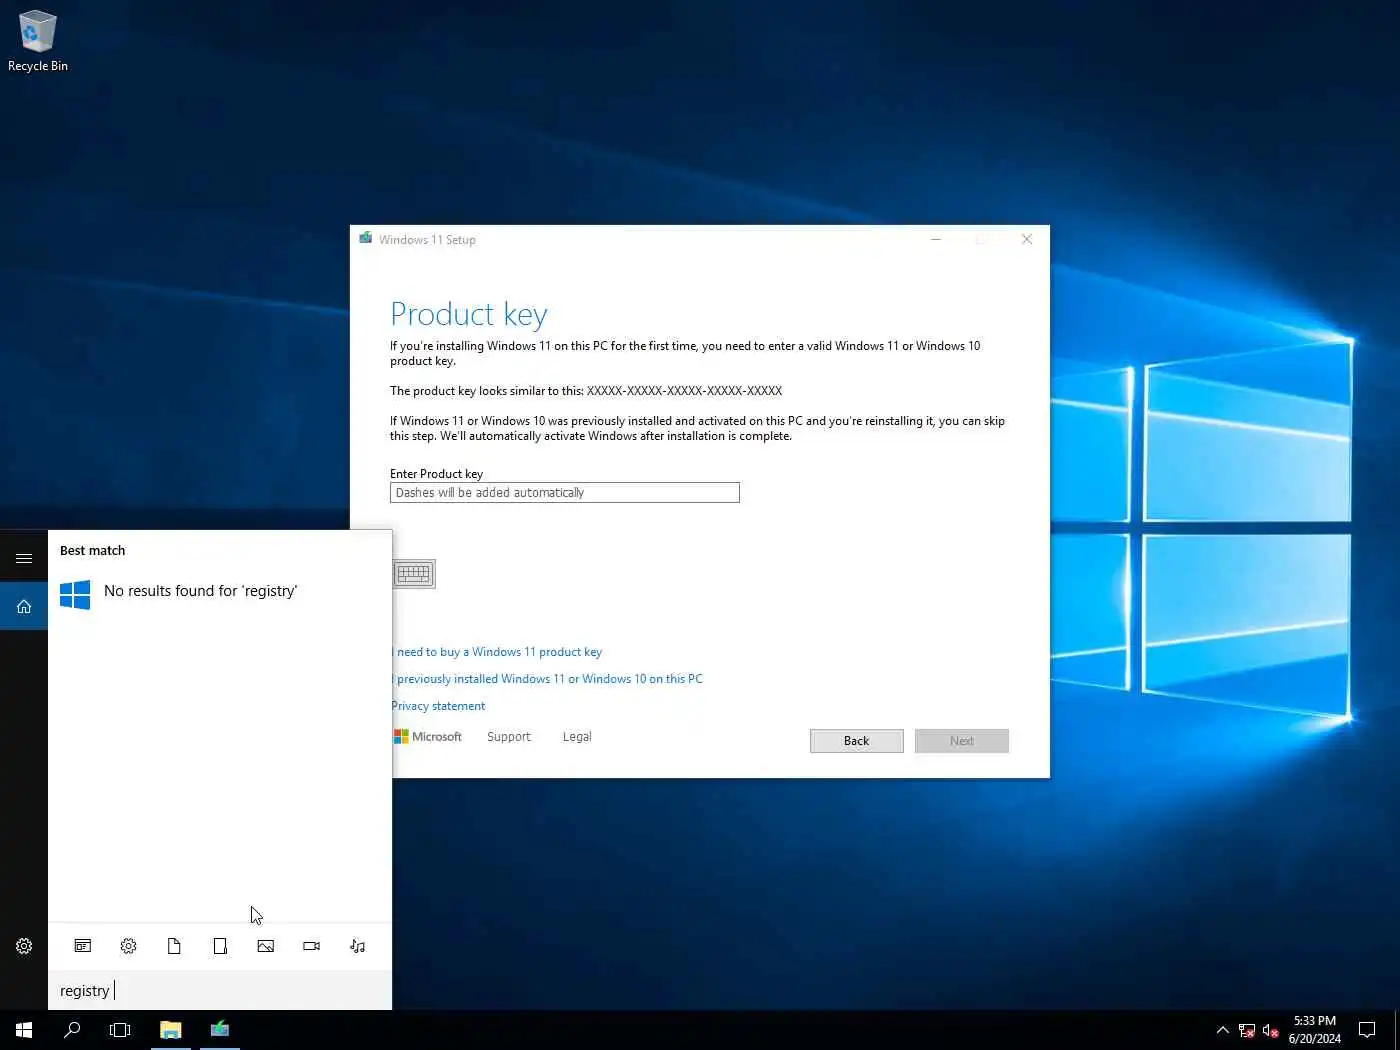Click the Best match heading
This screenshot has height=1050, width=1400.
92,551
